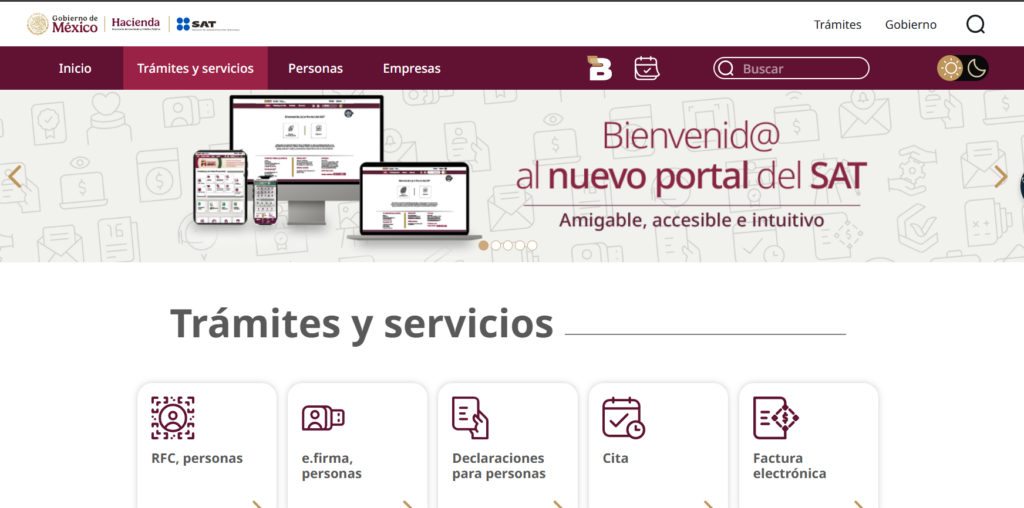Select the fourth carousel dot
The width and height of the screenshot is (1024, 508).
pos(520,246)
